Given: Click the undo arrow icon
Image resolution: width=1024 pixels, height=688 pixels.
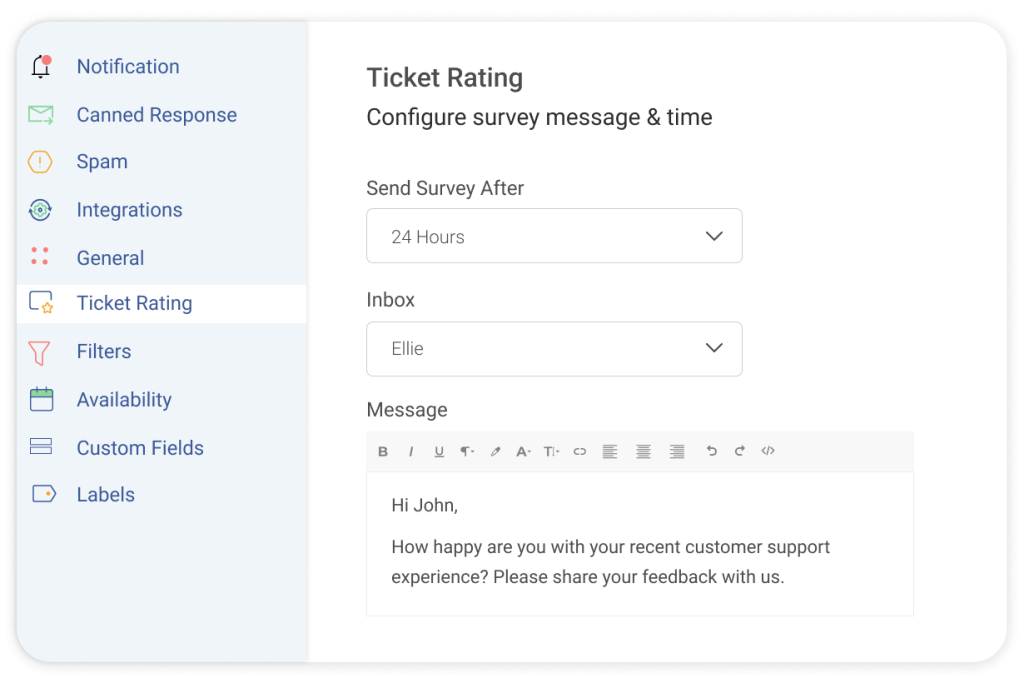Looking at the screenshot, I should 712,451.
